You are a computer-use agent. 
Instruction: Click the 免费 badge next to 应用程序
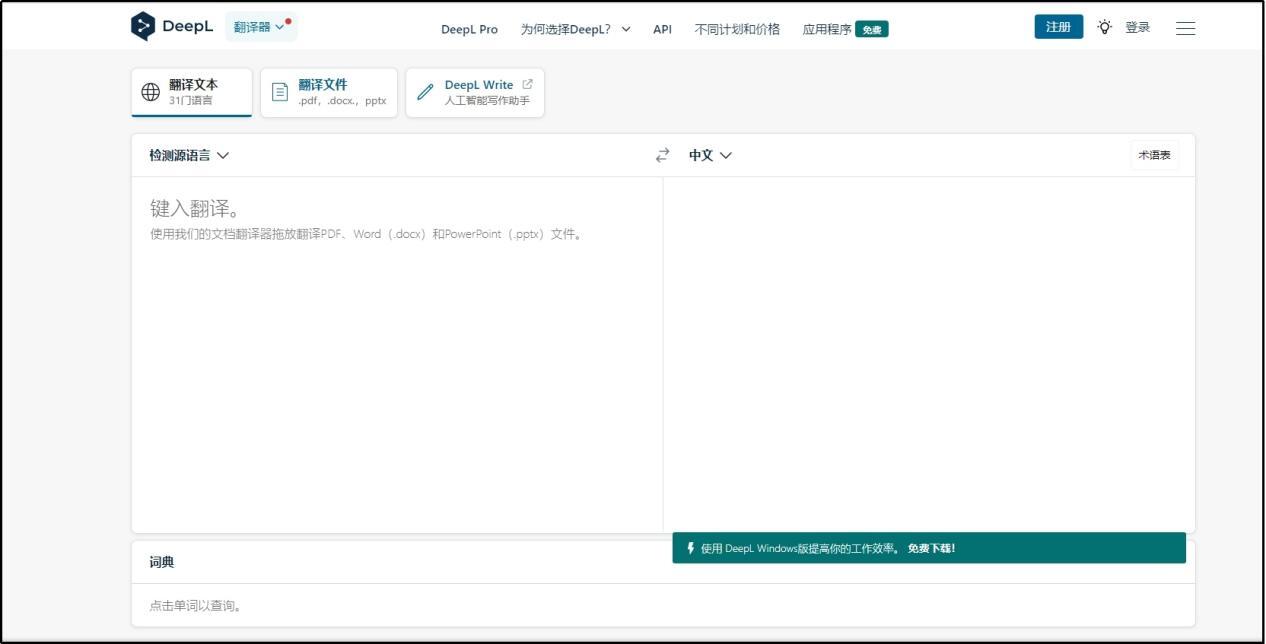[872, 29]
